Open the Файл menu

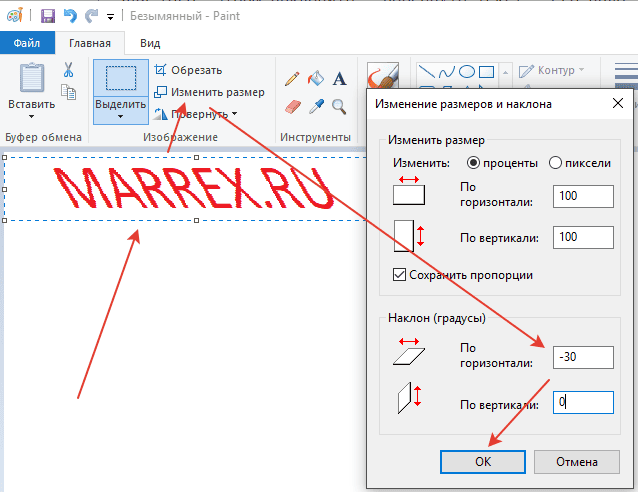pos(27,43)
